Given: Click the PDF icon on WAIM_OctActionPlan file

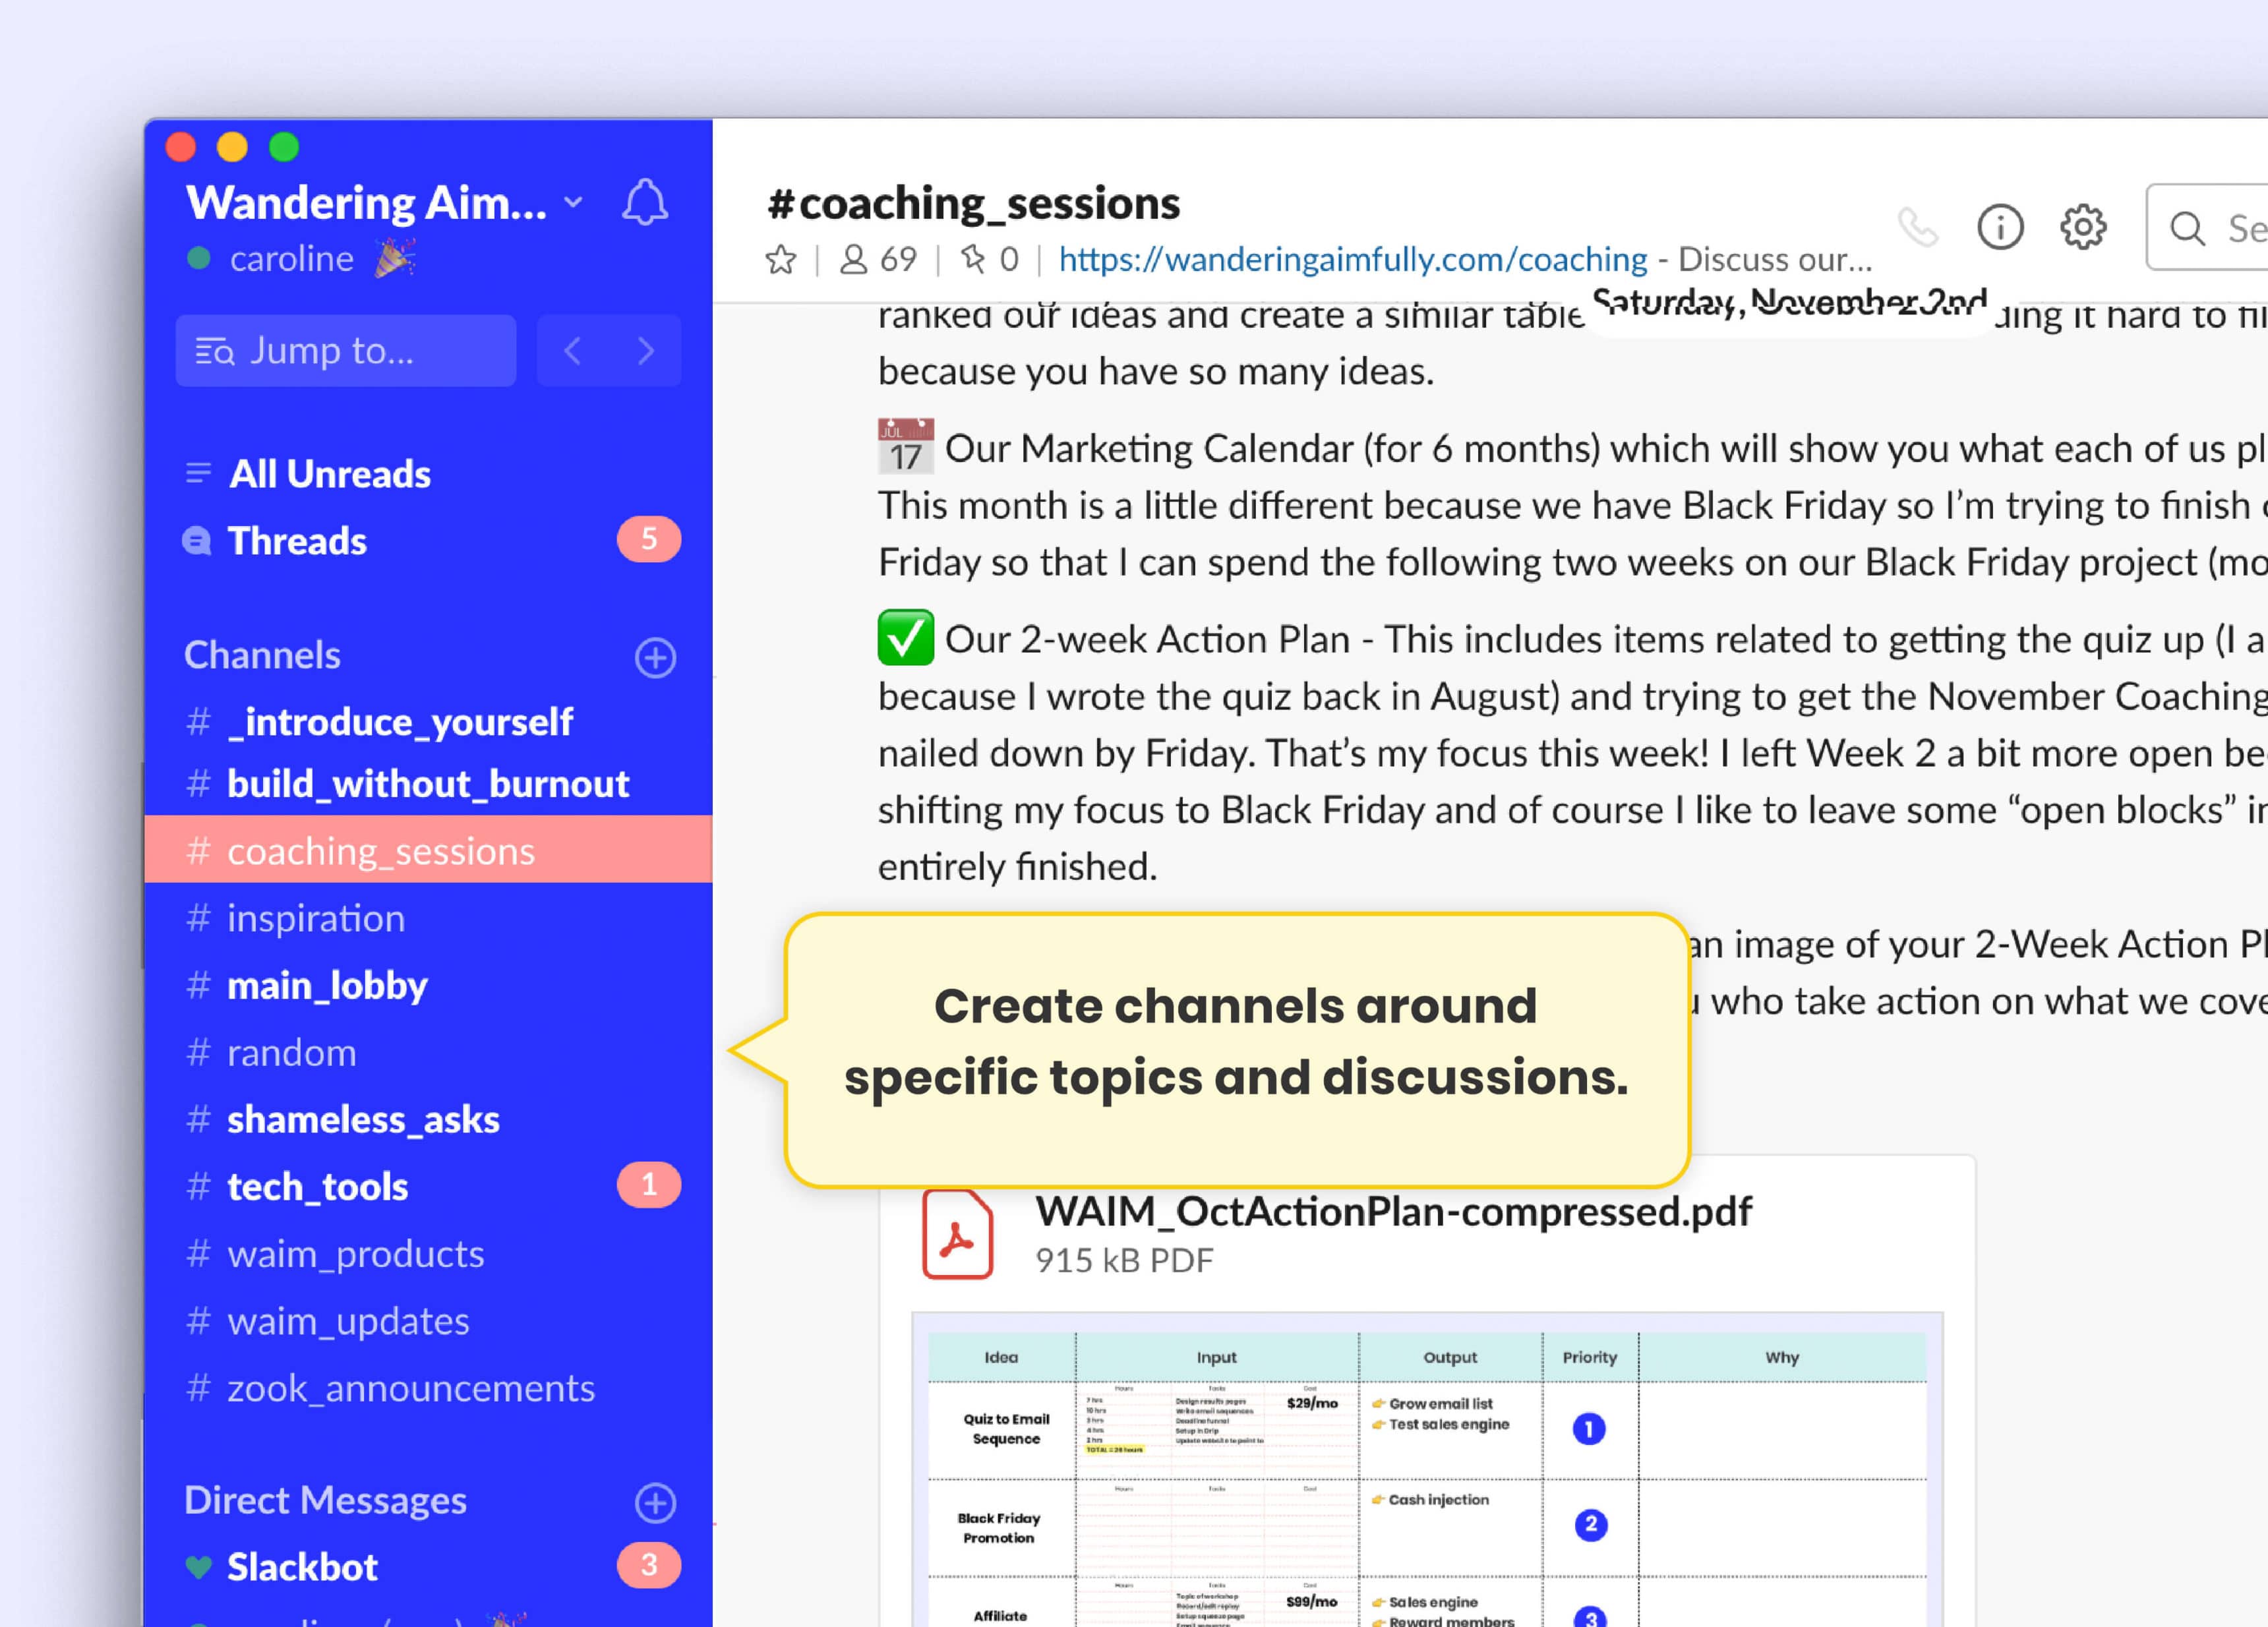Looking at the screenshot, I should tap(958, 1236).
